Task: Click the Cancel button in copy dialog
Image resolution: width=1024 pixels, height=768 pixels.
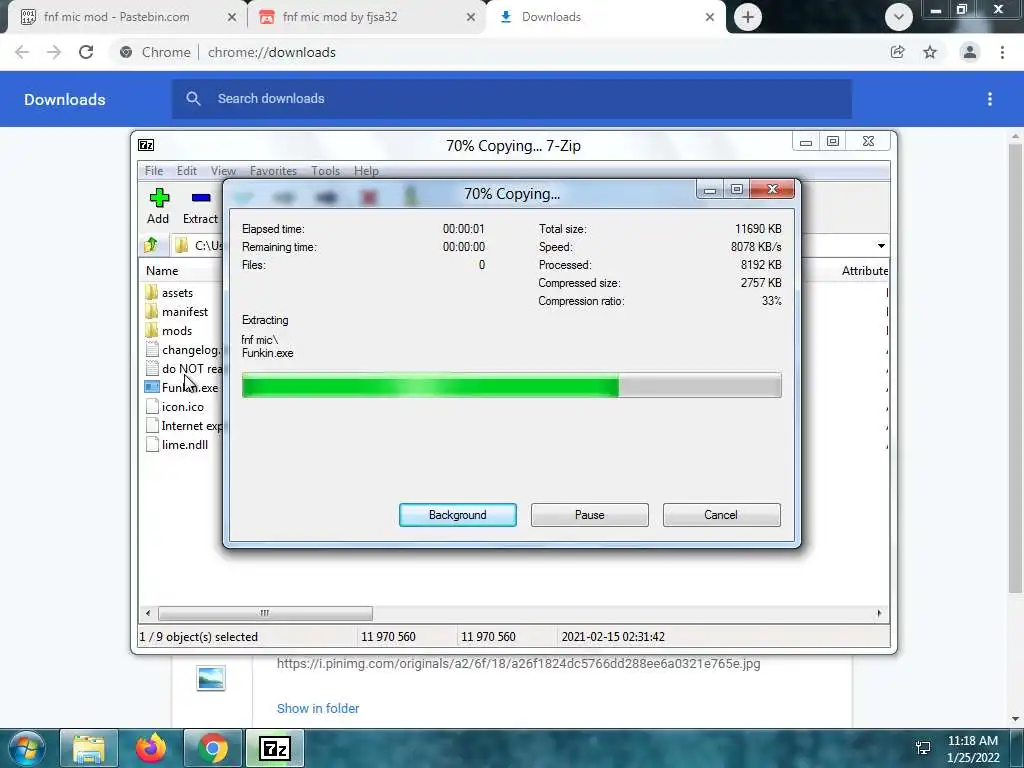Action: click(x=721, y=515)
